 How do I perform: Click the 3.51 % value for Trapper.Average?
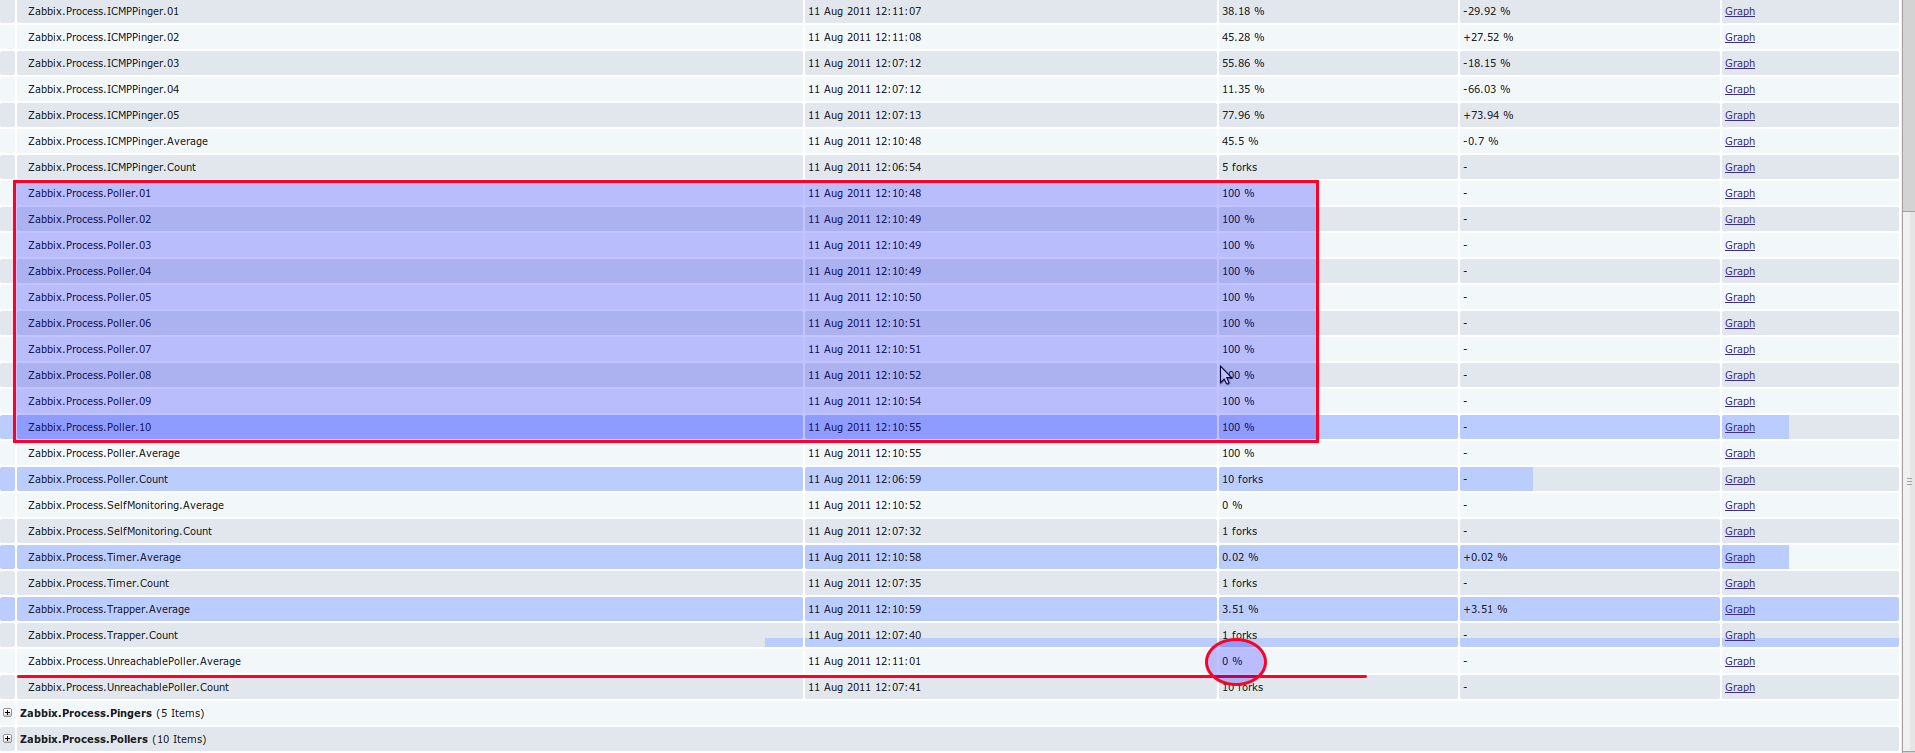(x=1240, y=609)
